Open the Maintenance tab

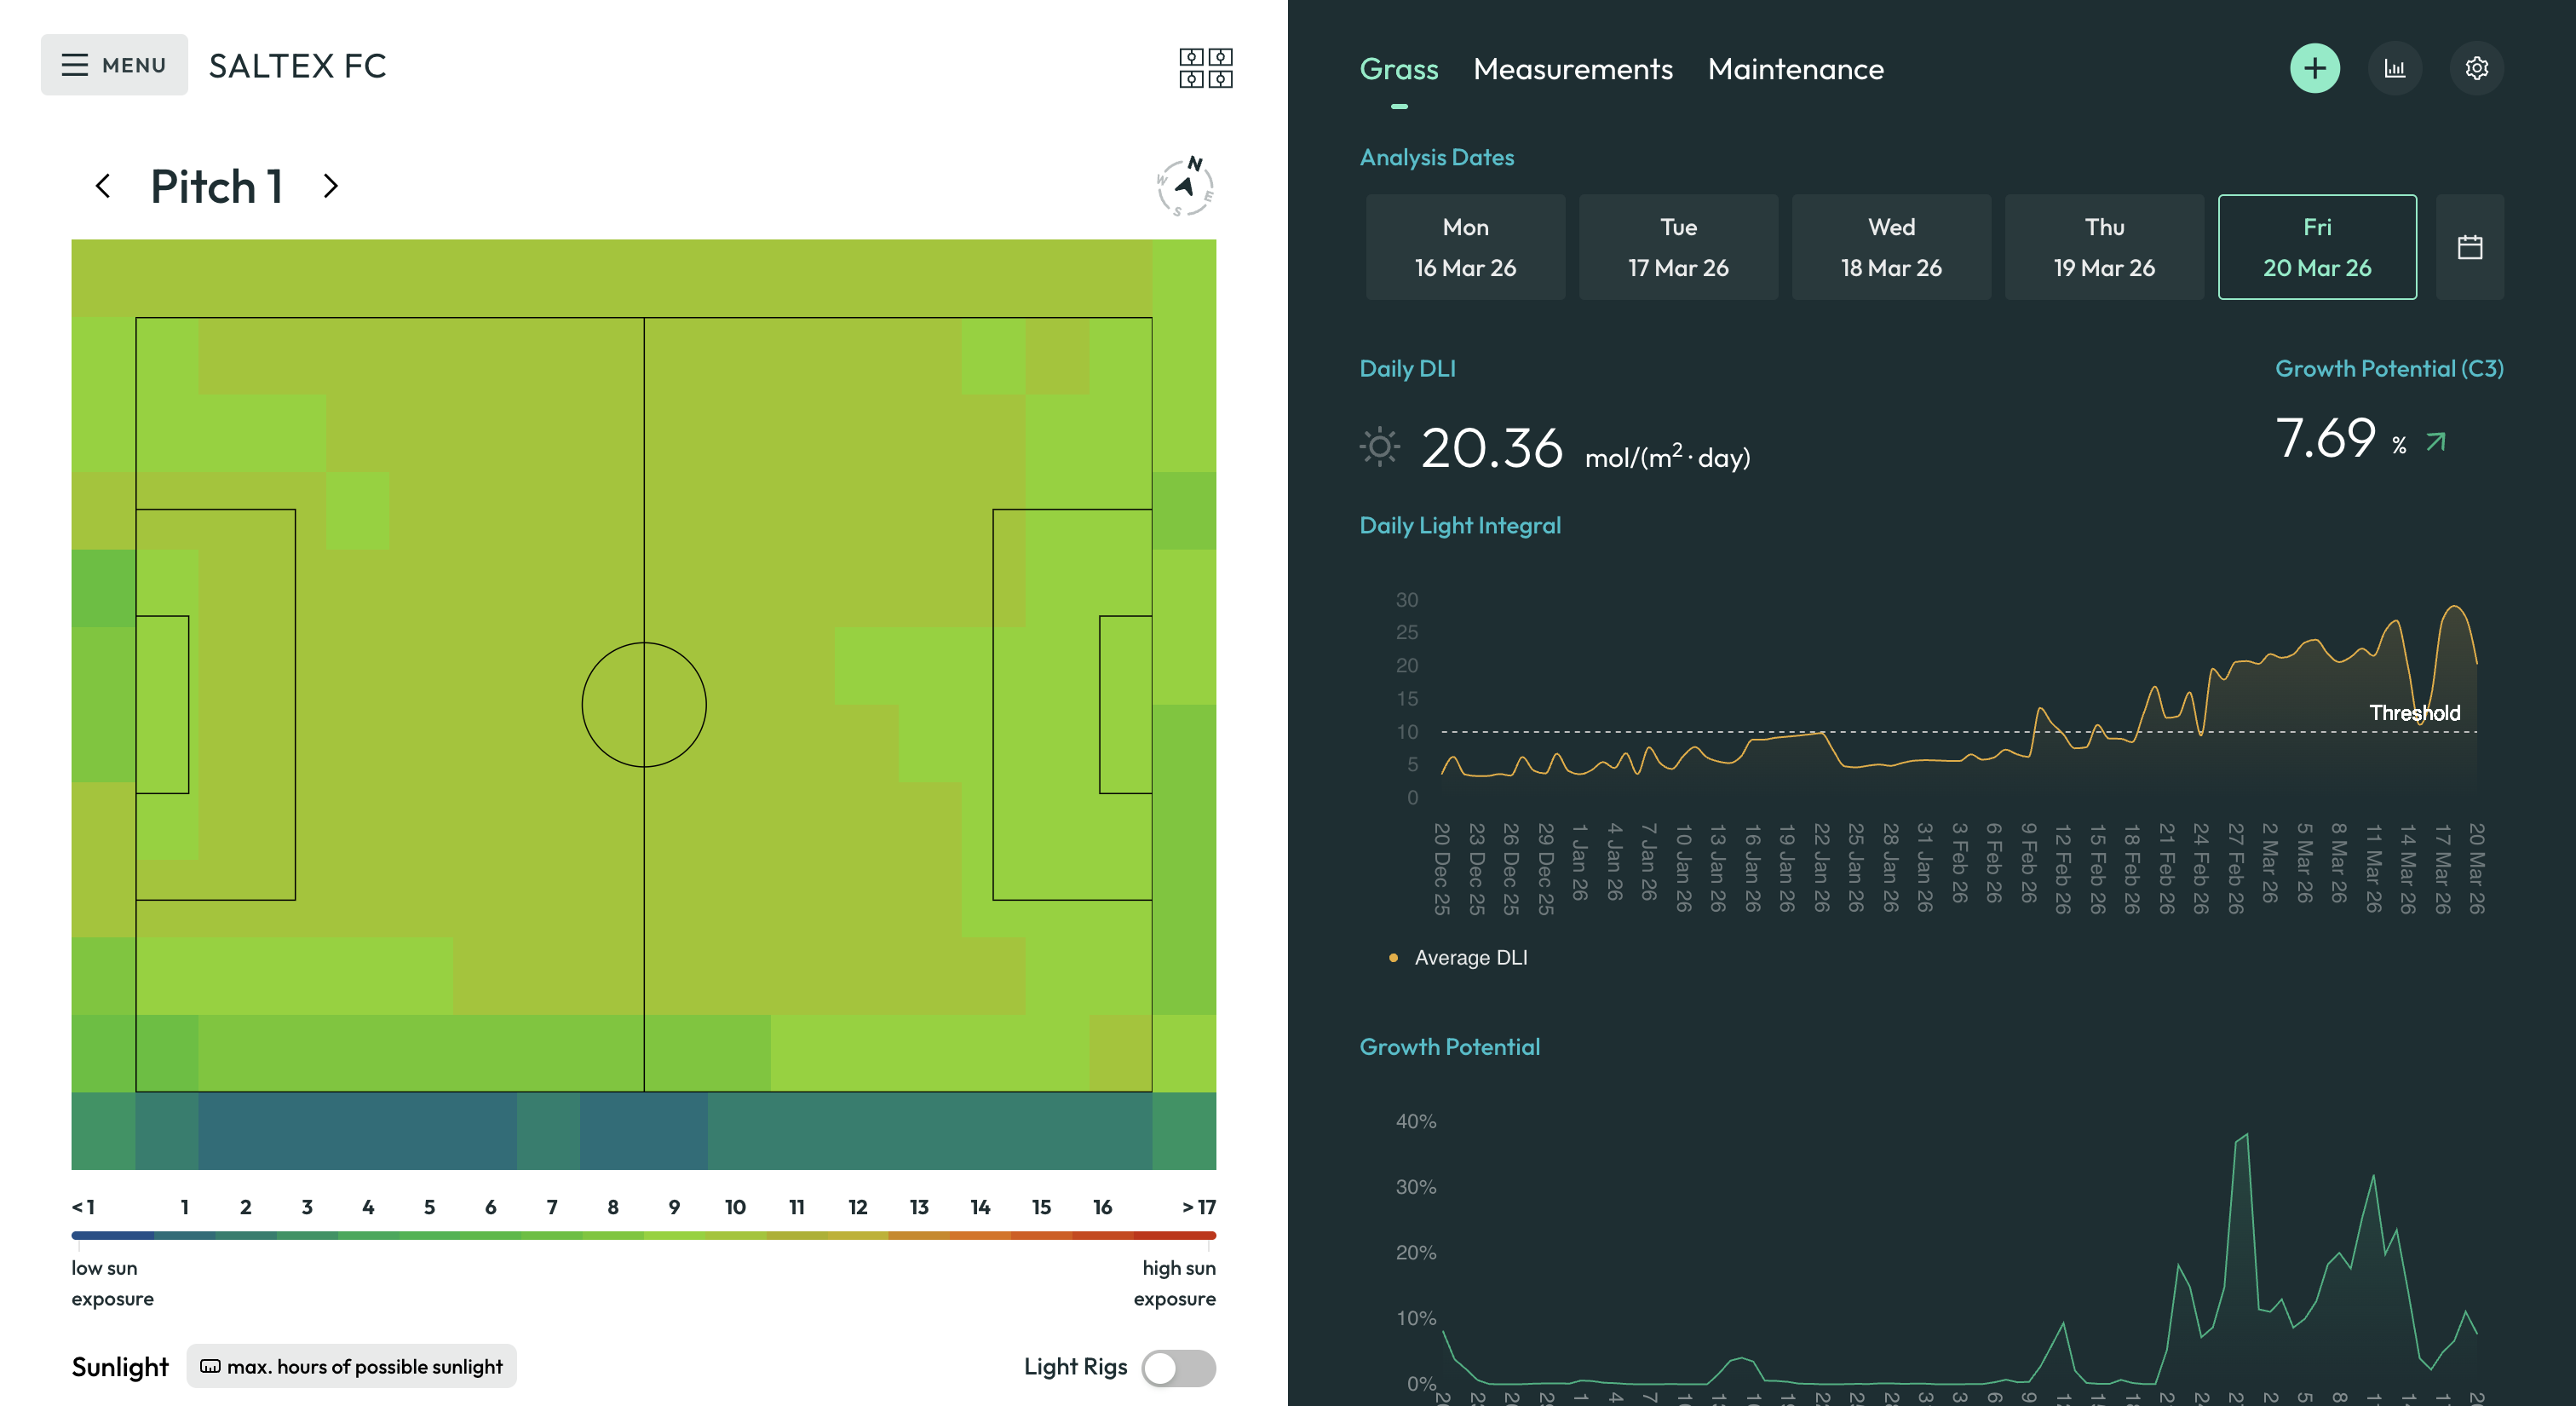pyautogui.click(x=1795, y=68)
